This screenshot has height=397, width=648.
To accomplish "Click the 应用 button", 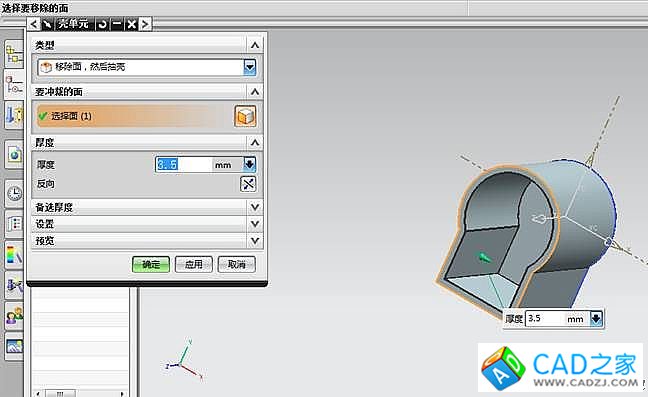I will (x=194, y=264).
